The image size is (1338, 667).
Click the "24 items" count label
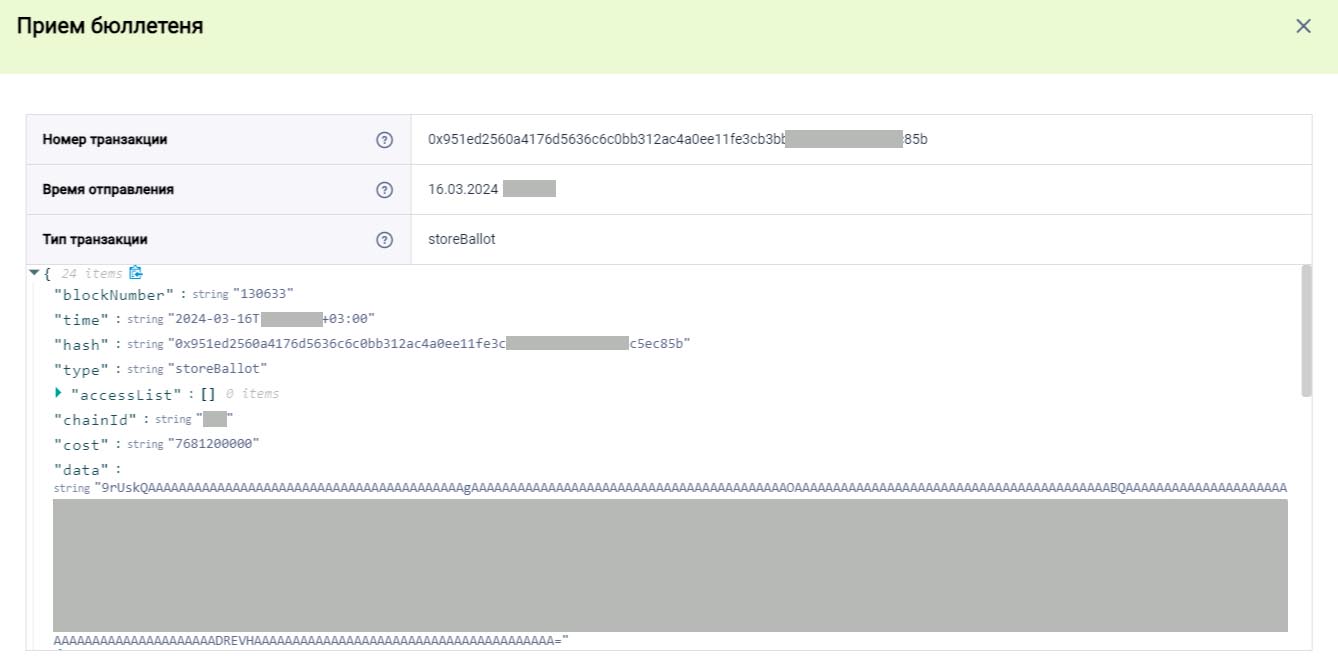click(x=92, y=273)
